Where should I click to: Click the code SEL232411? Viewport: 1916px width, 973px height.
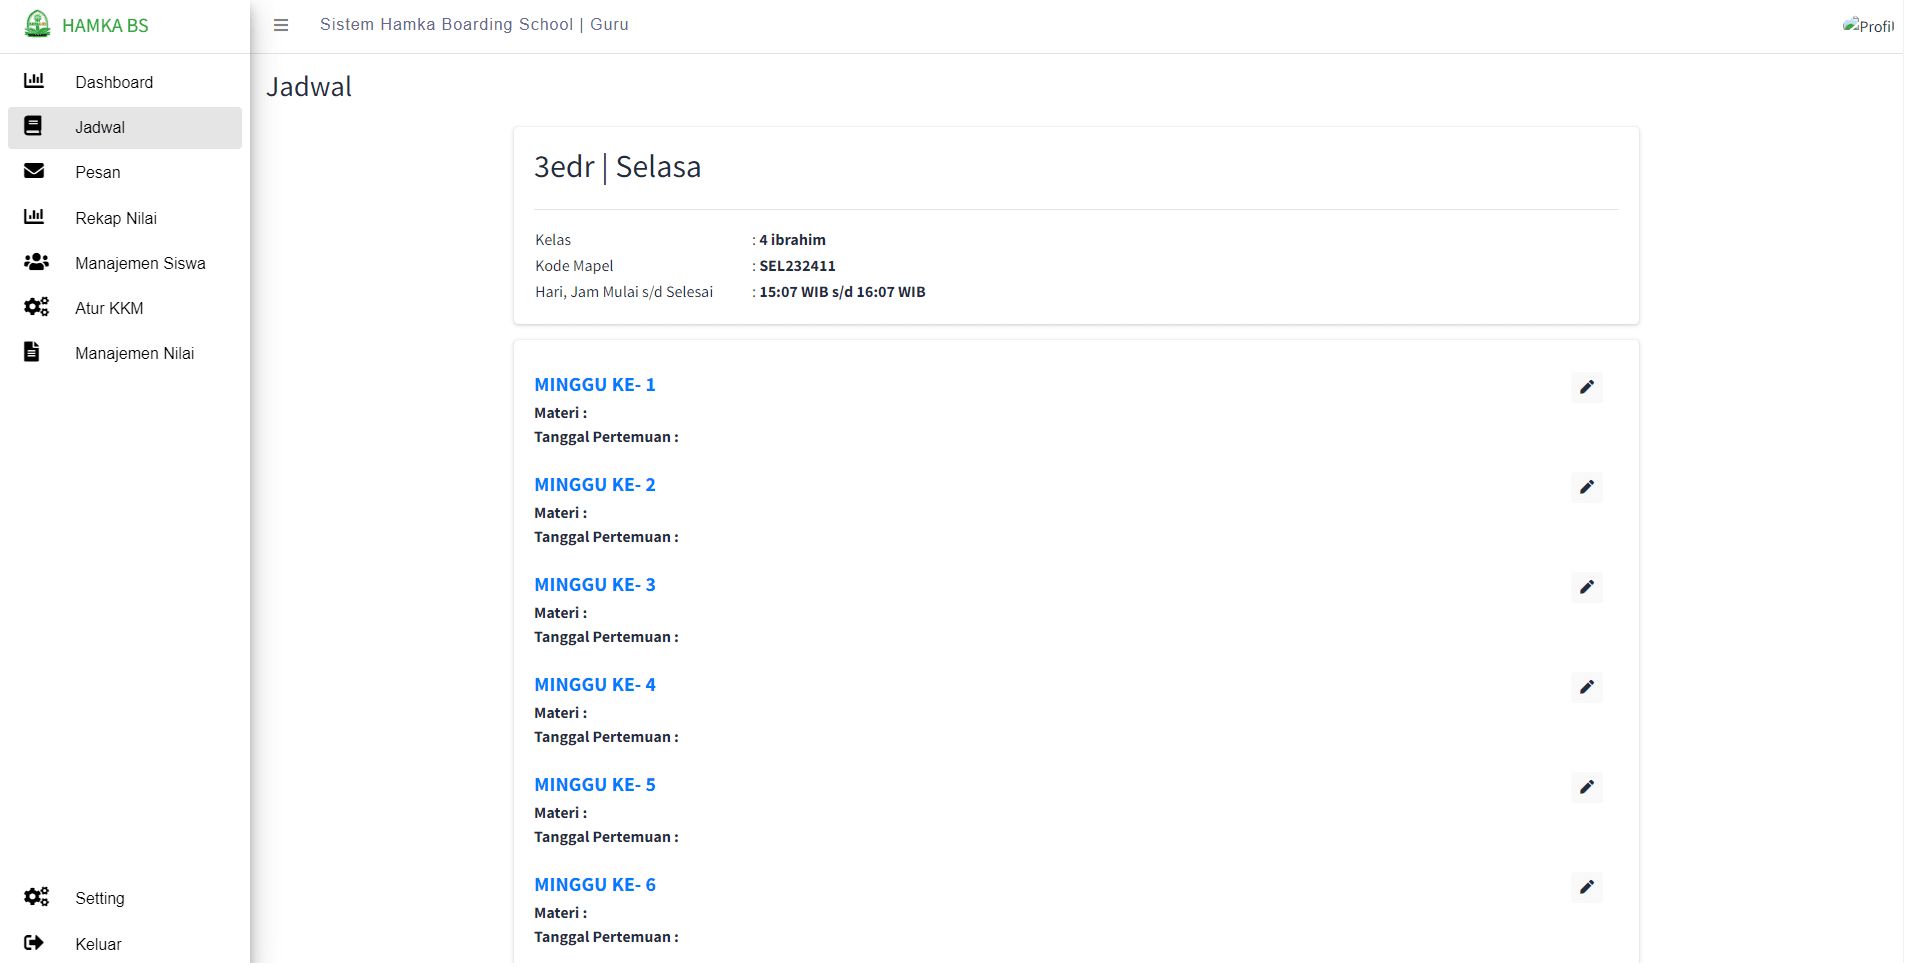click(x=797, y=266)
